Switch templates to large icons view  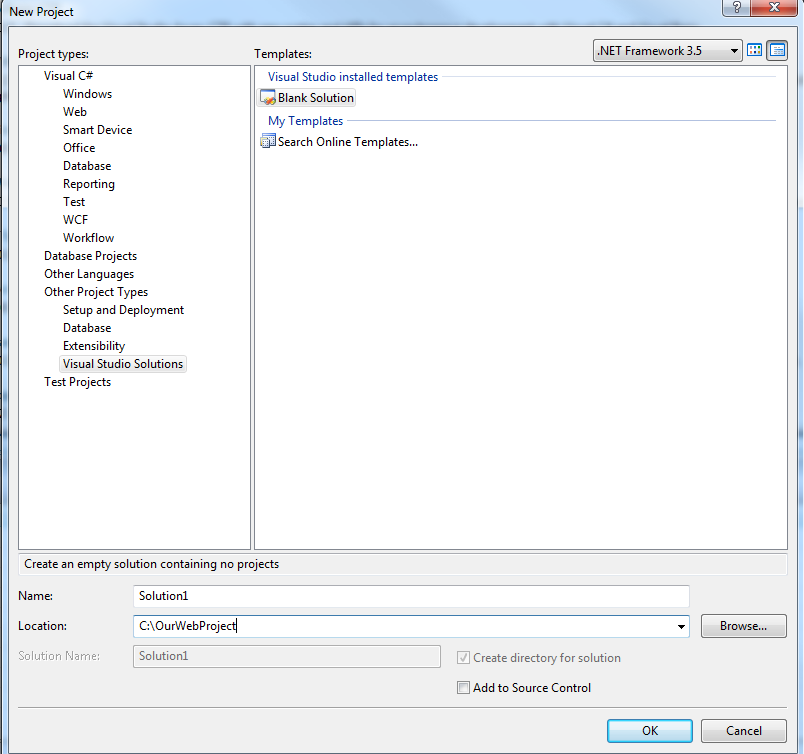pyautogui.click(x=754, y=50)
